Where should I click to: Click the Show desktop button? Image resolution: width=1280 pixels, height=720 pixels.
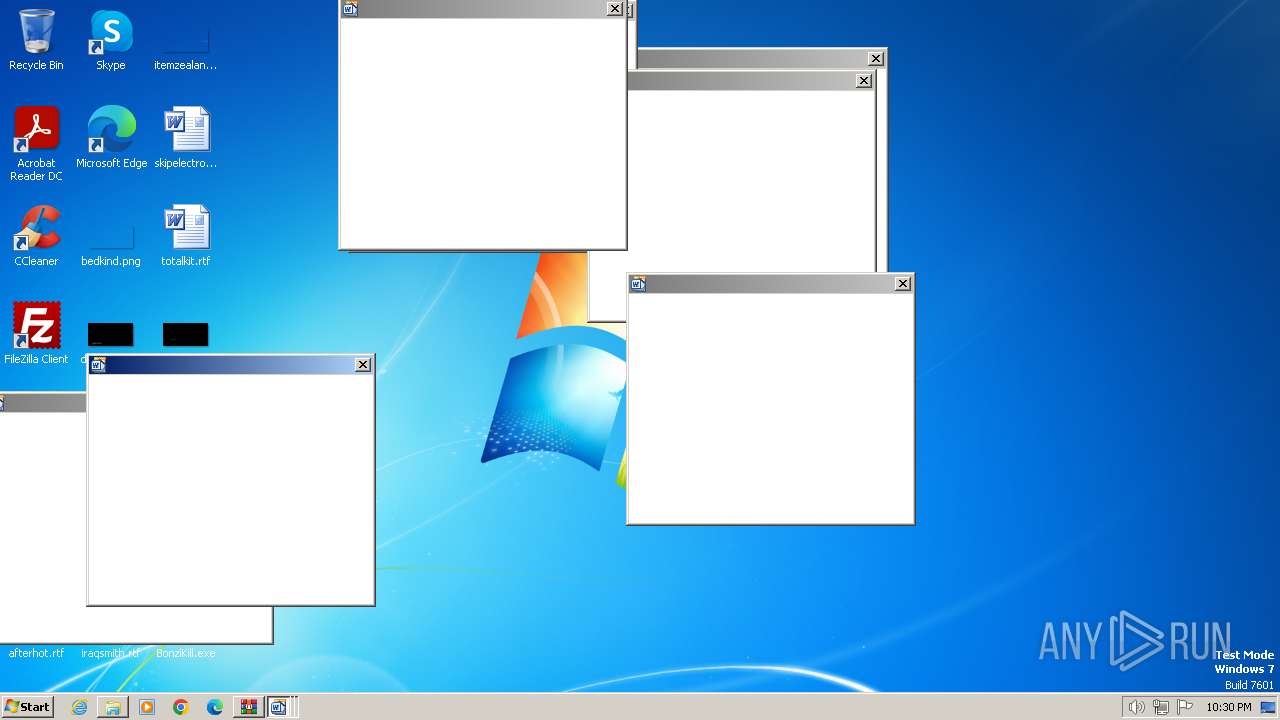click(x=1268, y=707)
